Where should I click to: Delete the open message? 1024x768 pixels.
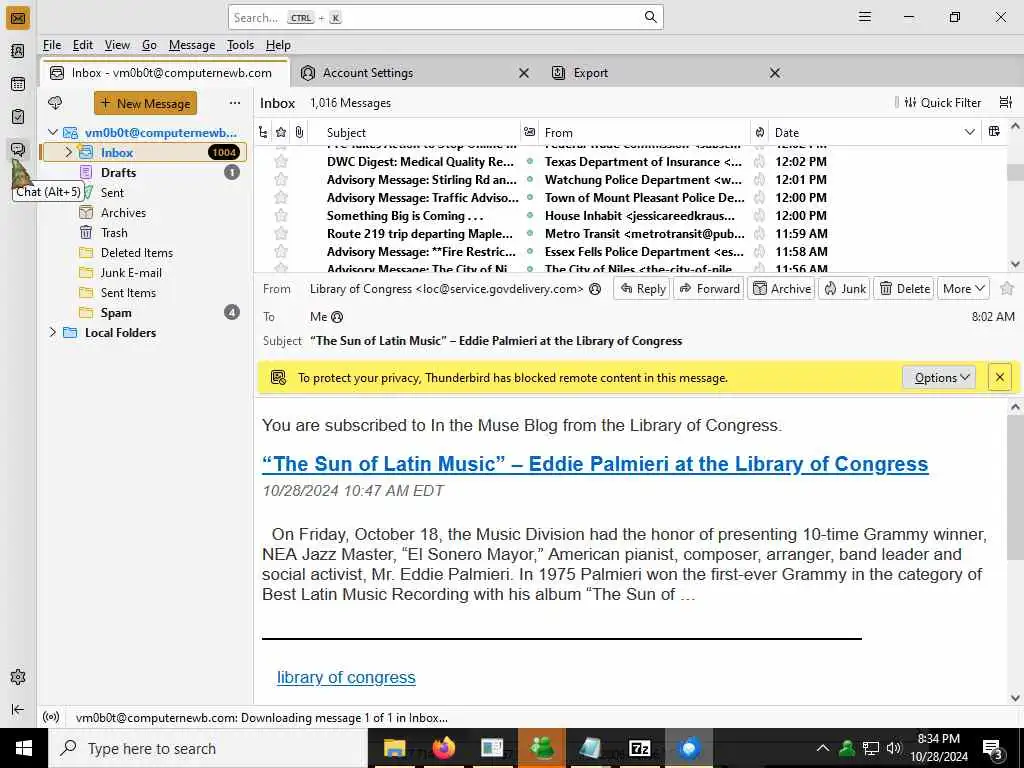tap(904, 289)
